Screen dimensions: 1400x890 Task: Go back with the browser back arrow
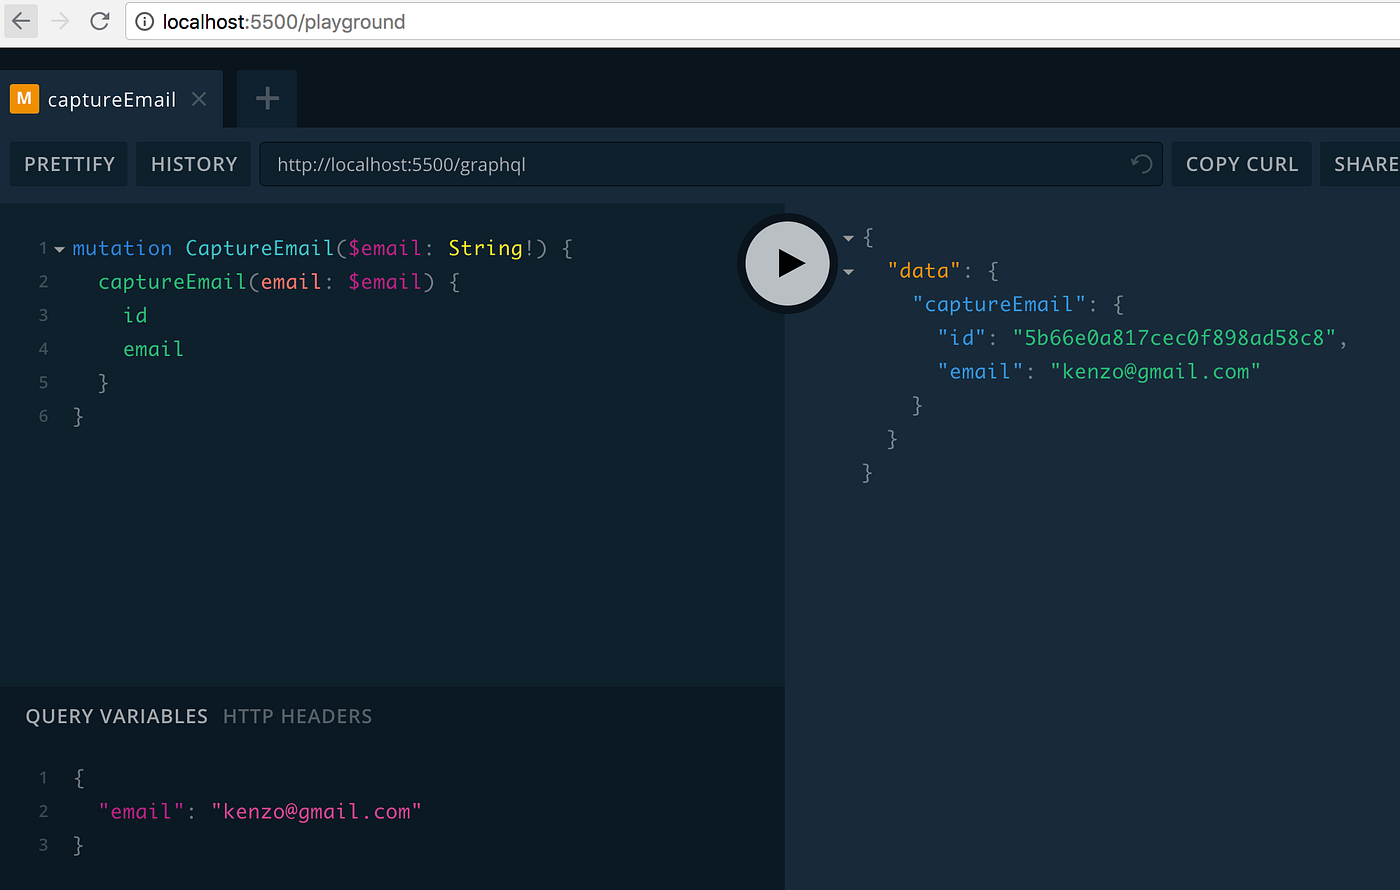(x=21, y=21)
